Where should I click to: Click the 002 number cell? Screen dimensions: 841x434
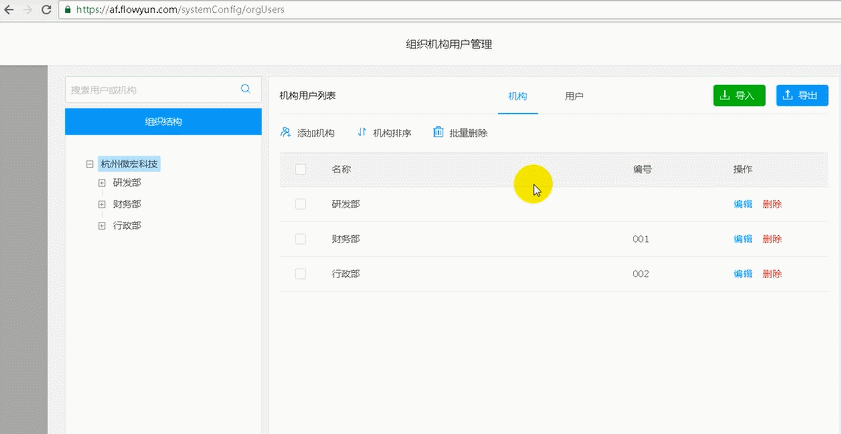coord(641,274)
